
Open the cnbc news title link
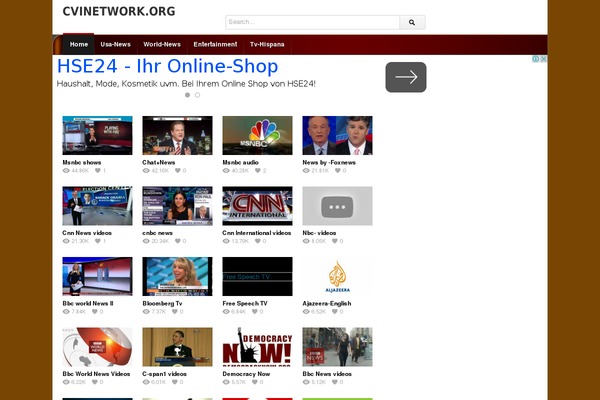tap(158, 233)
